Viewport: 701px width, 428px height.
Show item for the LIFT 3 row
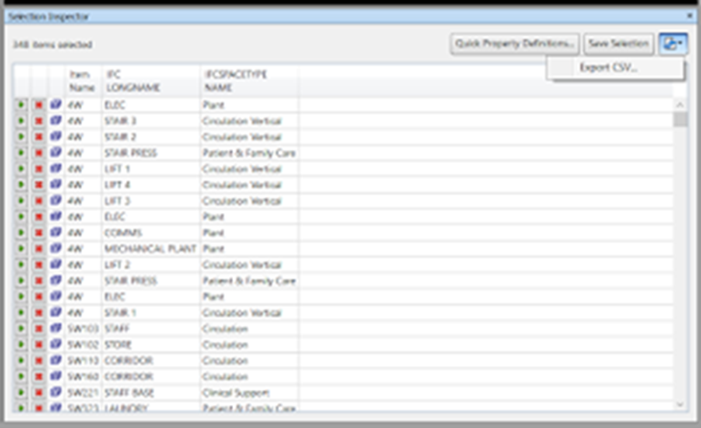(x=21, y=201)
